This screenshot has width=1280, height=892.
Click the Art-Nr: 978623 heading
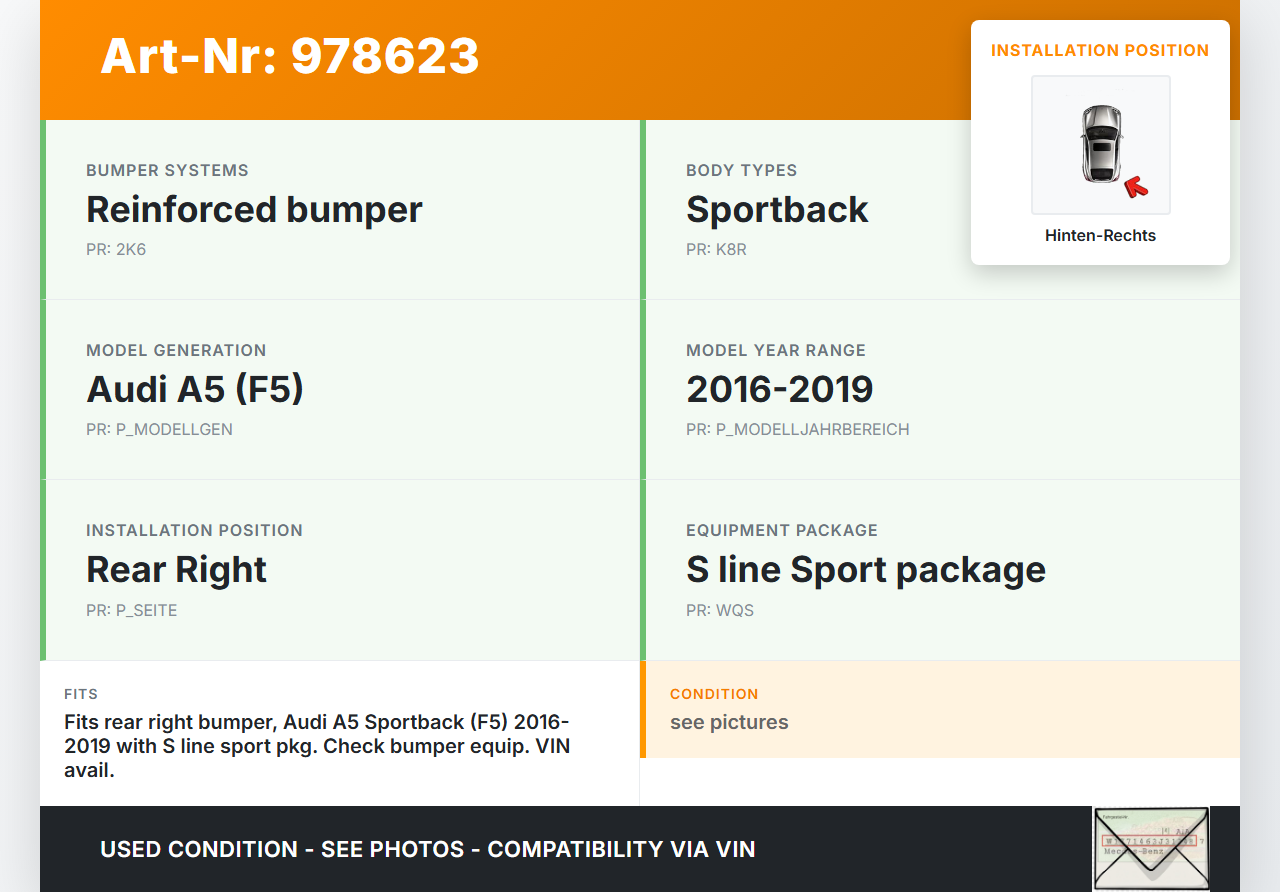pyautogui.click(x=290, y=56)
